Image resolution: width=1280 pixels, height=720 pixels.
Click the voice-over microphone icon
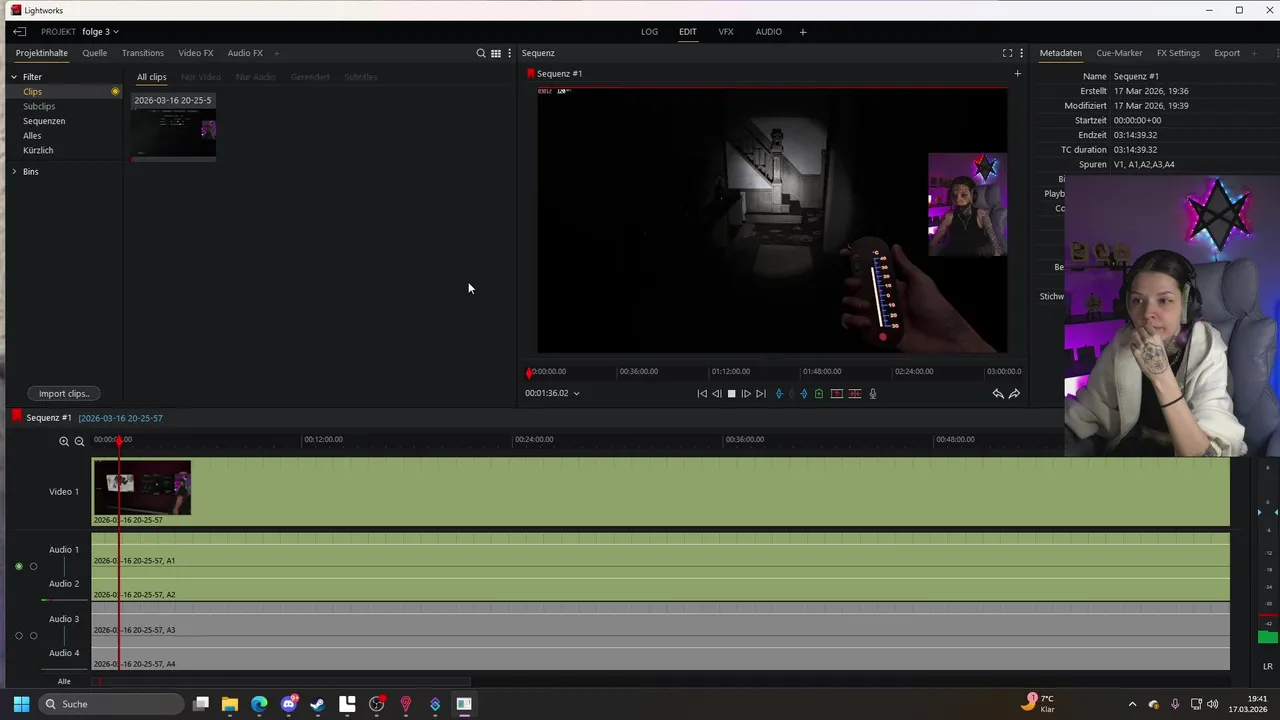pos(873,394)
